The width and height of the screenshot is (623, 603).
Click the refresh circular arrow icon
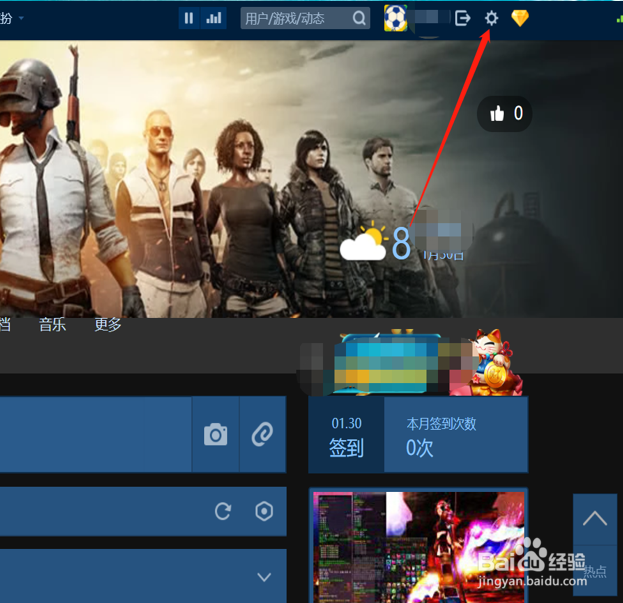223,511
